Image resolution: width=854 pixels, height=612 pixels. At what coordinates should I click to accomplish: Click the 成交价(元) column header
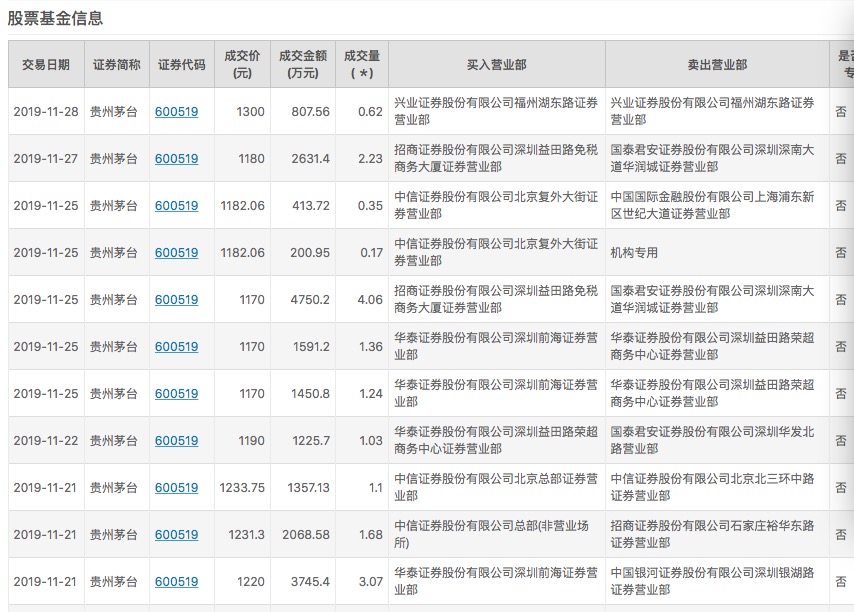[242, 64]
